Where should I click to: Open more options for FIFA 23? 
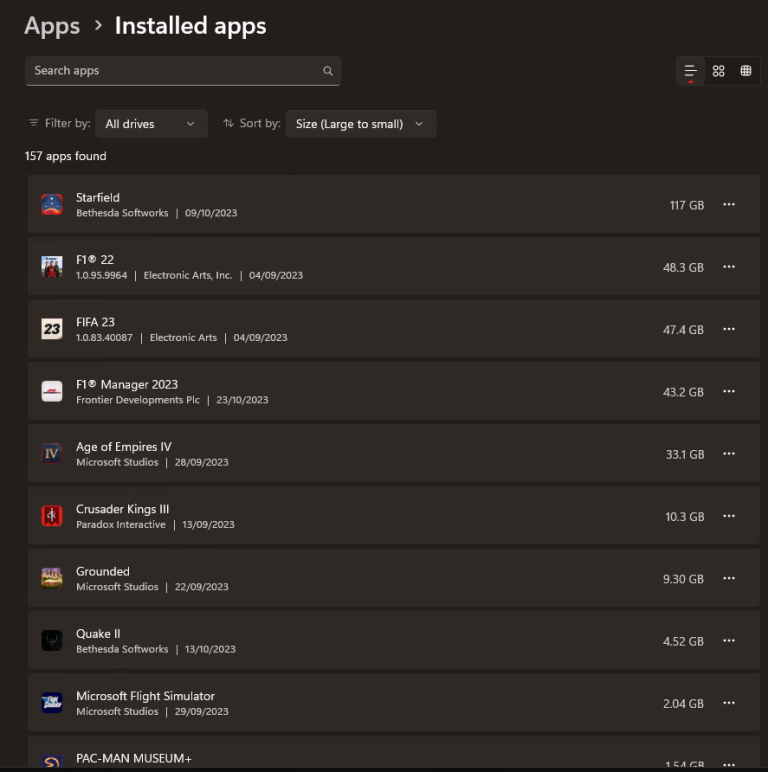pos(729,329)
